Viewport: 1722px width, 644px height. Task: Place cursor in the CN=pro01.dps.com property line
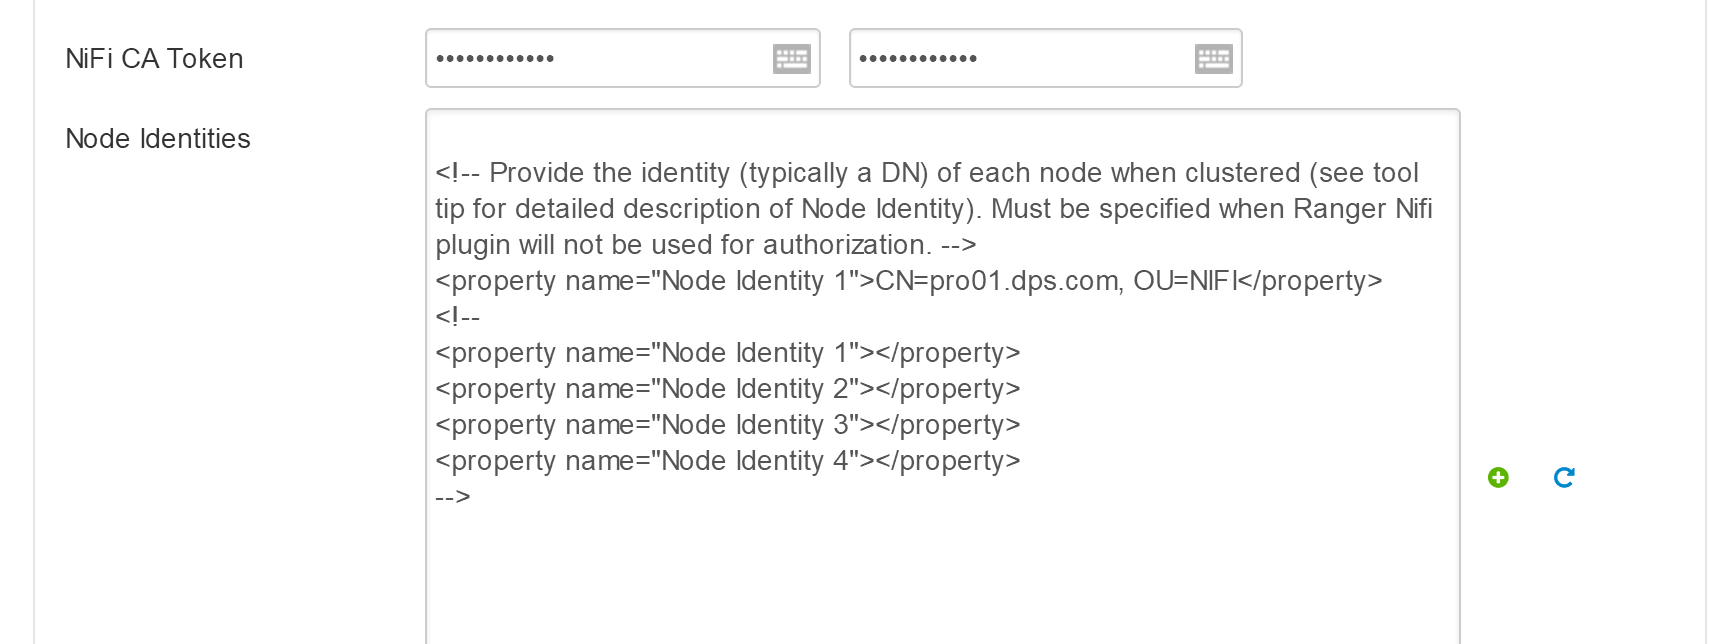pyautogui.click(x=909, y=281)
